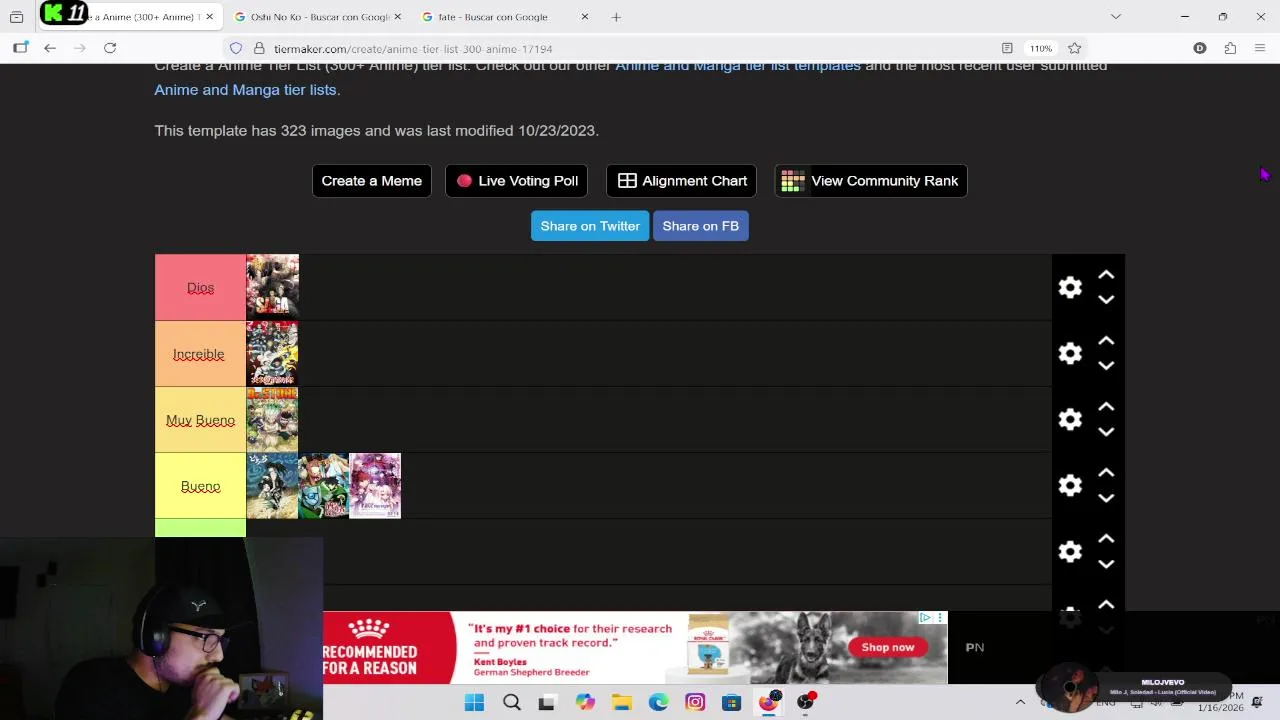This screenshot has width=1280, height=720.
Task: Move the row below Bueno up
Action: click(1106, 539)
